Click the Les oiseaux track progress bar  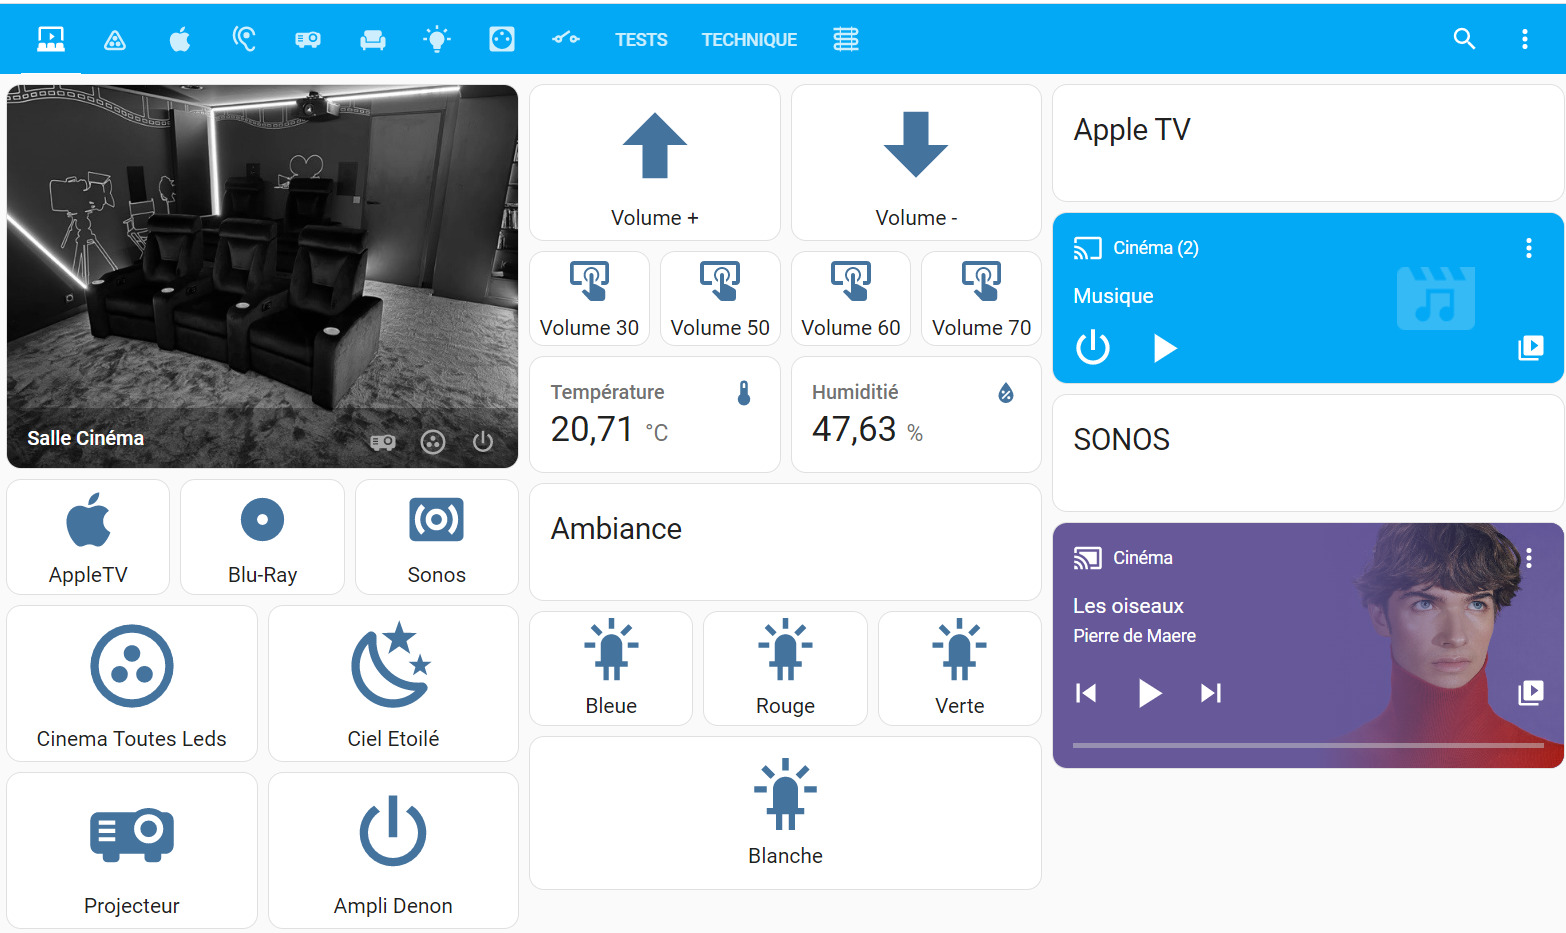(x=1308, y=745)
